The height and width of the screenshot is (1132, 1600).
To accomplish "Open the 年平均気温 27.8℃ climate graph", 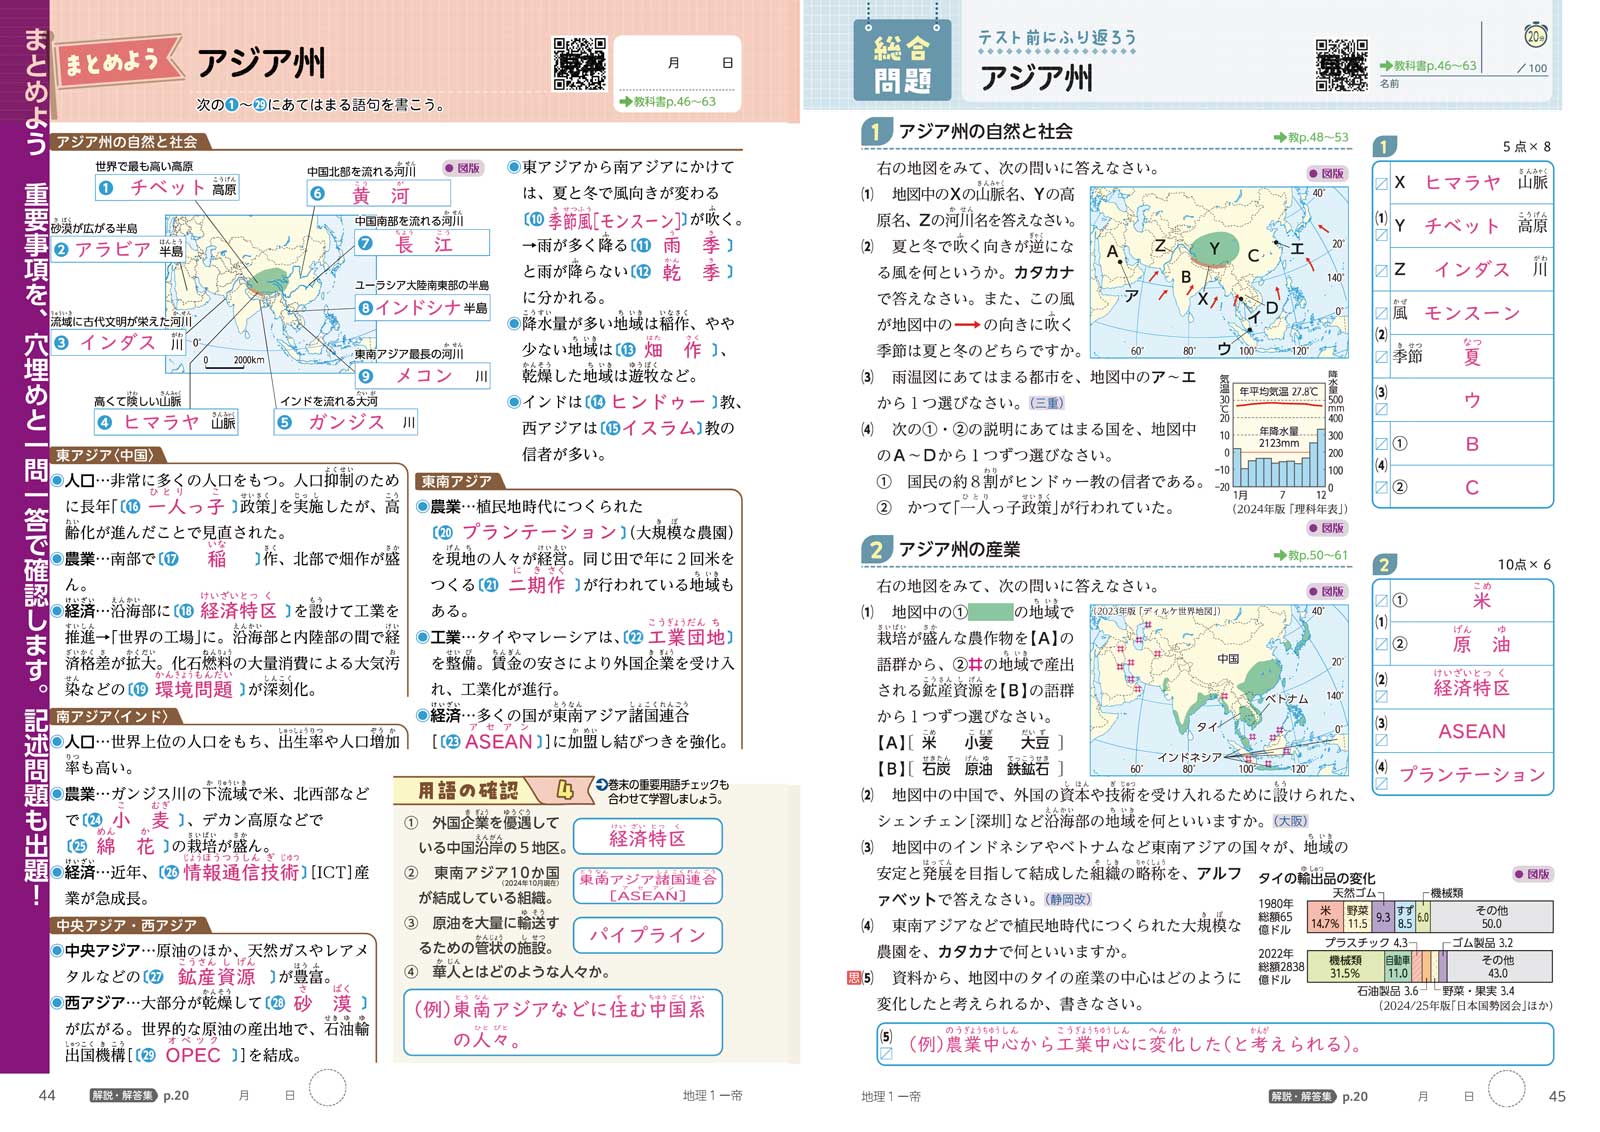I will [x=1279, y=436].
